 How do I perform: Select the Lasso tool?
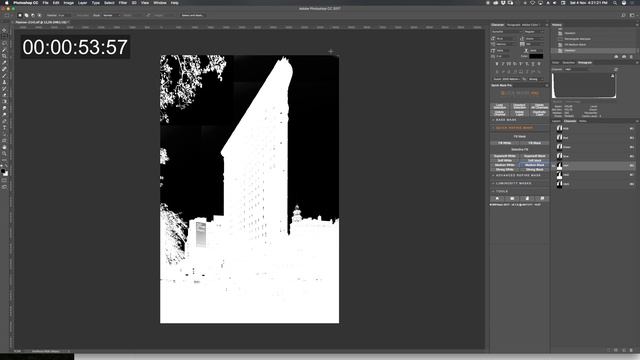click(4, 43)
